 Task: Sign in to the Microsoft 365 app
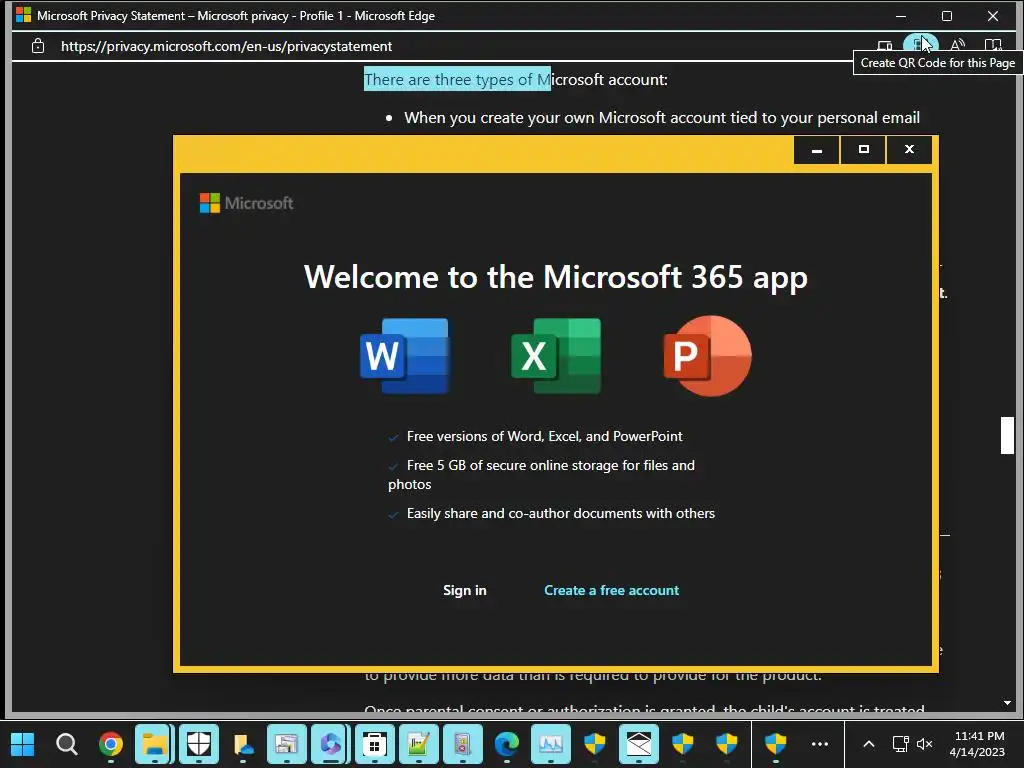[x=464, y=590]
